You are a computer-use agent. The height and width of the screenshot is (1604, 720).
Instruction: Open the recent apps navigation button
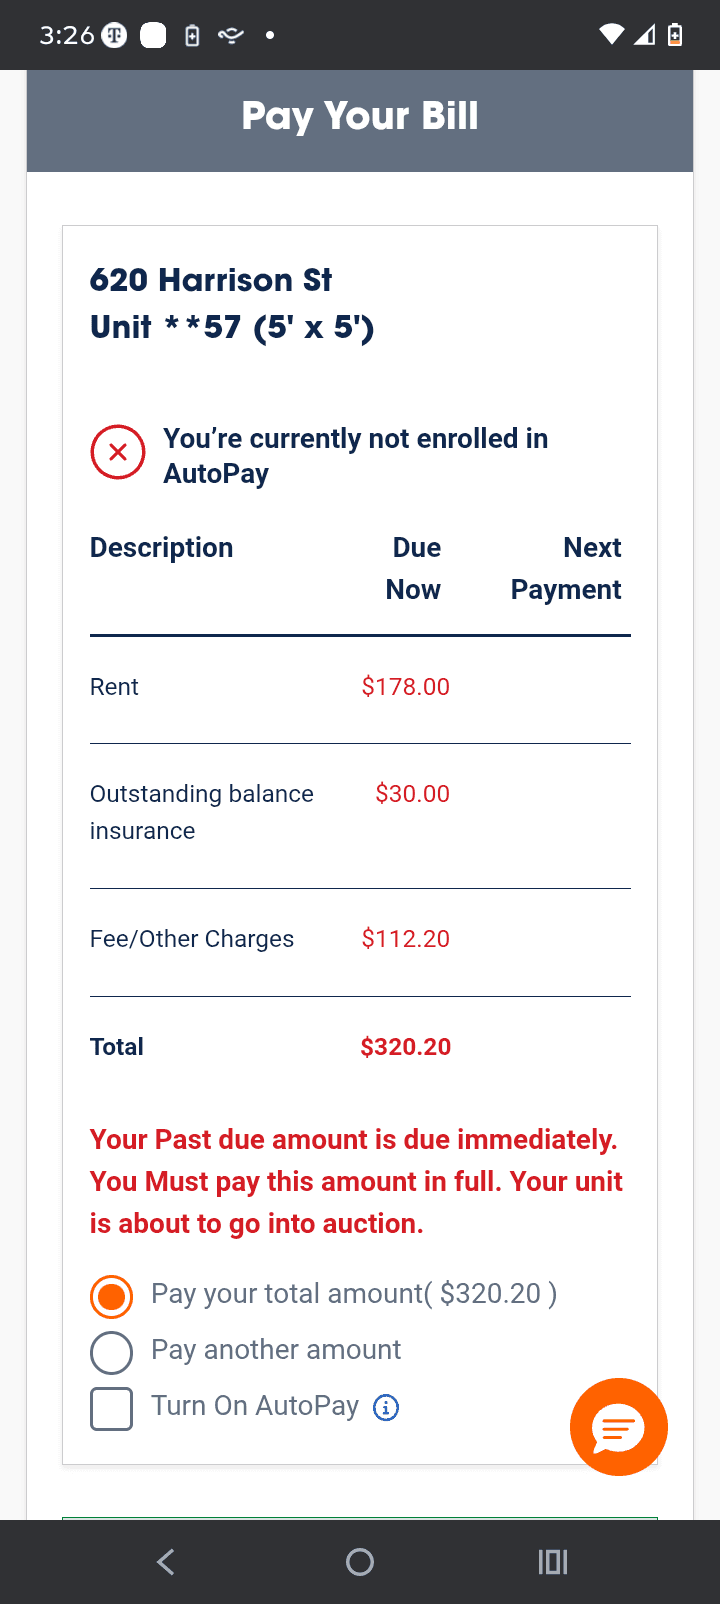(x=553, y=1562)
